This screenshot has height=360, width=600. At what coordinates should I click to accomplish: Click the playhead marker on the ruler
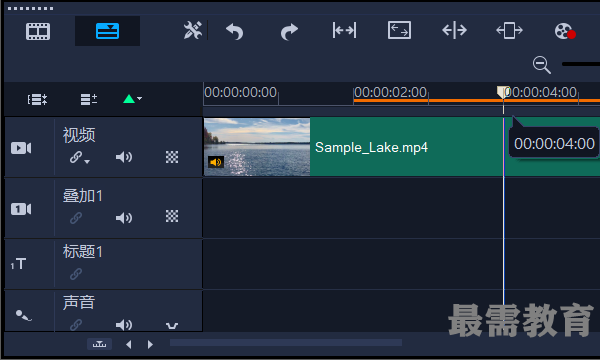503,92
